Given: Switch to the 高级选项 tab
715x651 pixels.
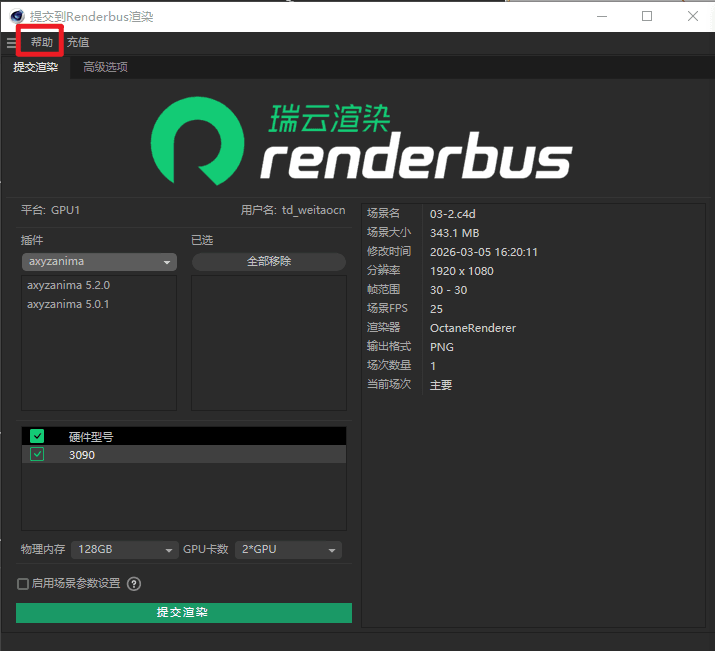Looking at the screenshot, I should coord(105,67).
